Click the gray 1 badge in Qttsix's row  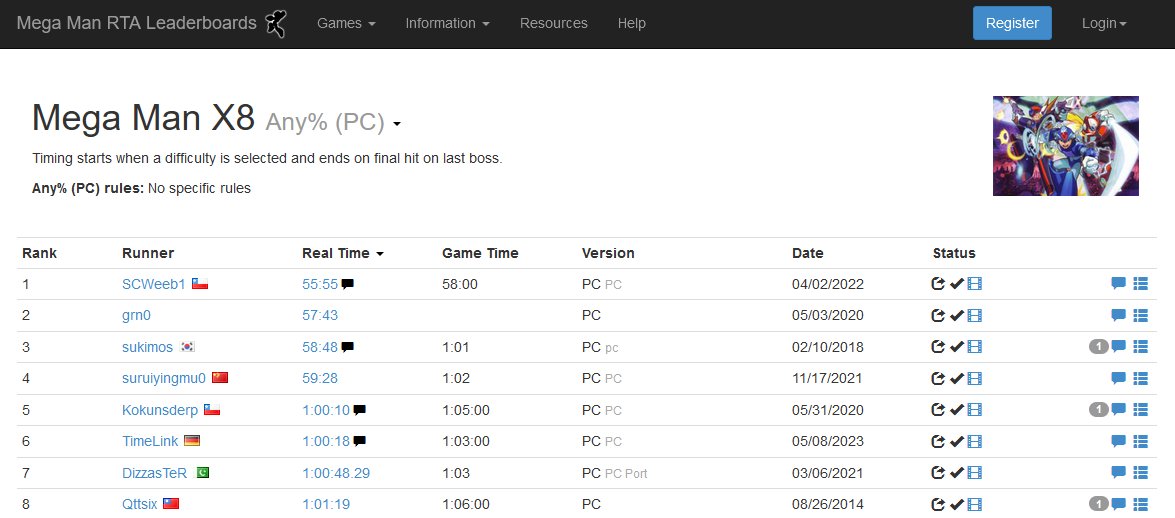coord(1099,504)
